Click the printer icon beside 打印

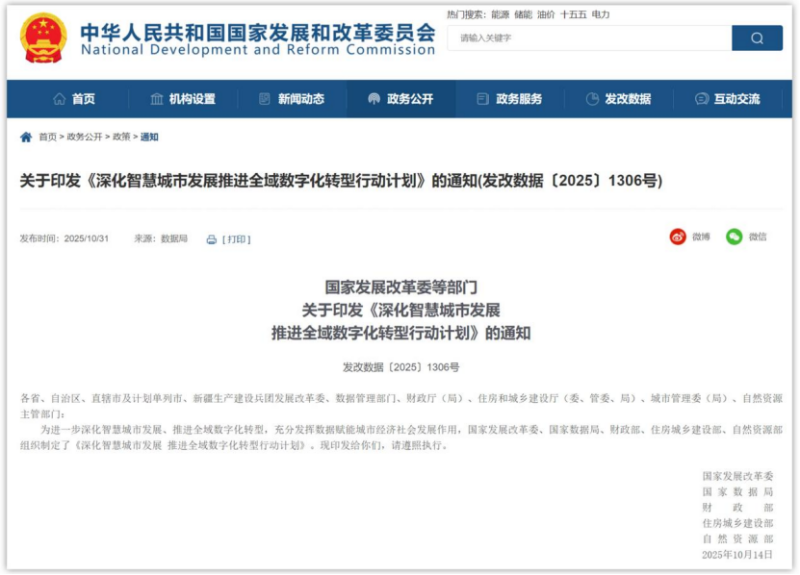pos(211,240)
